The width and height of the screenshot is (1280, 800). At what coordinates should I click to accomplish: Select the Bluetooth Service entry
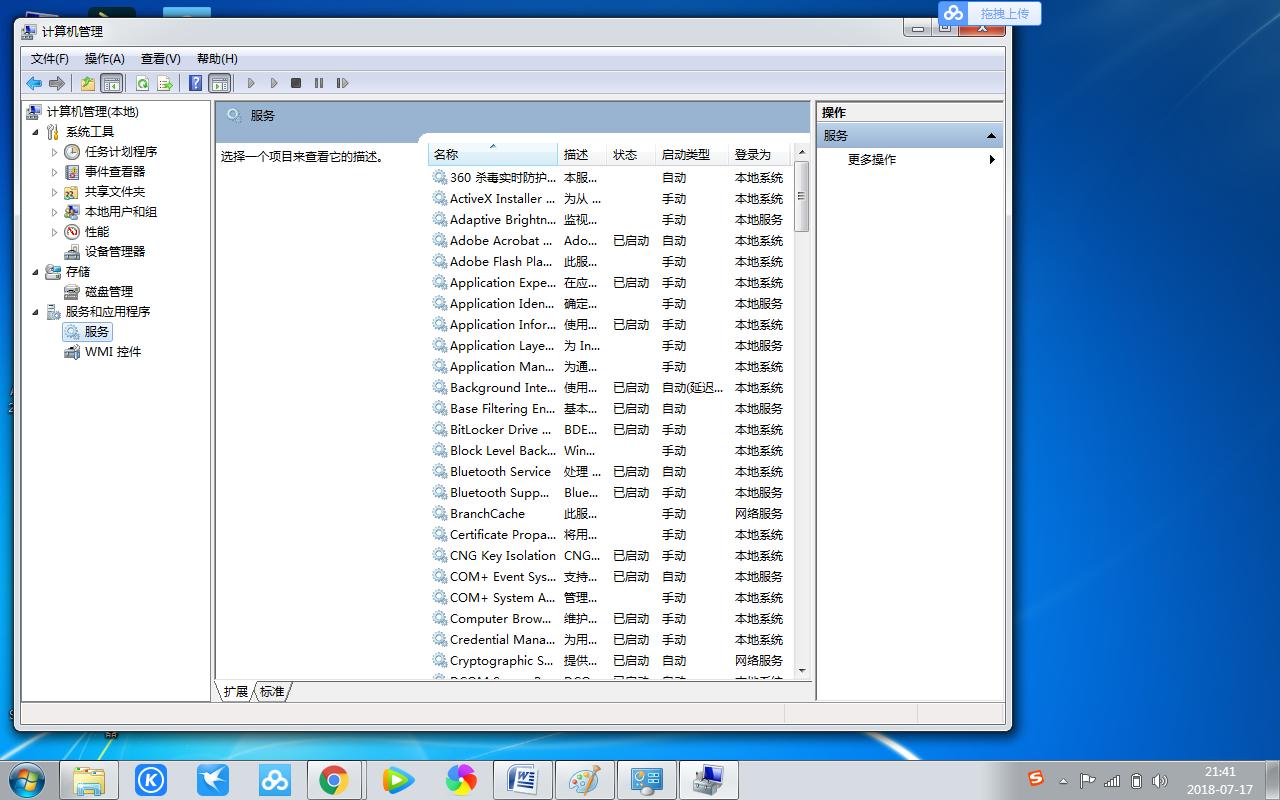pyautogui.click(x=498, y=471)
